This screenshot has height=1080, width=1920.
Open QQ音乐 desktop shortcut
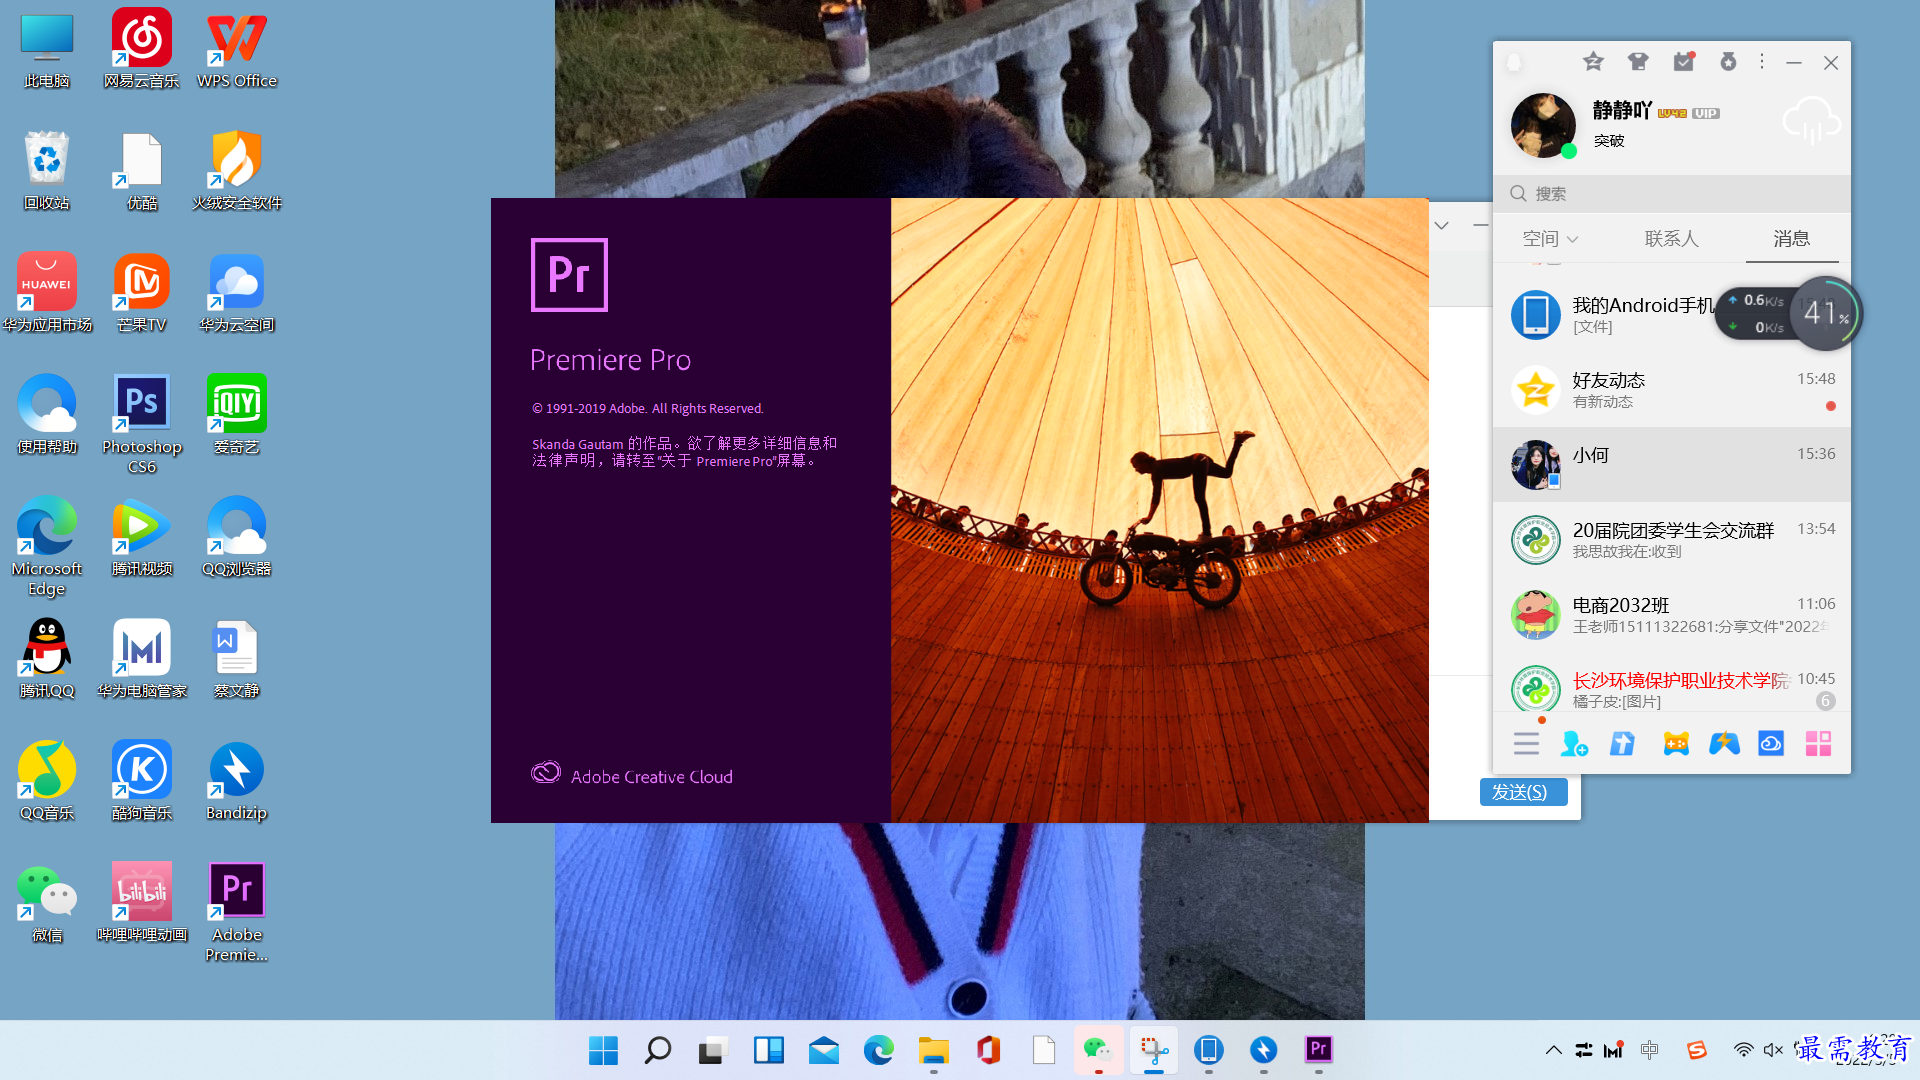tap(47, 779)
